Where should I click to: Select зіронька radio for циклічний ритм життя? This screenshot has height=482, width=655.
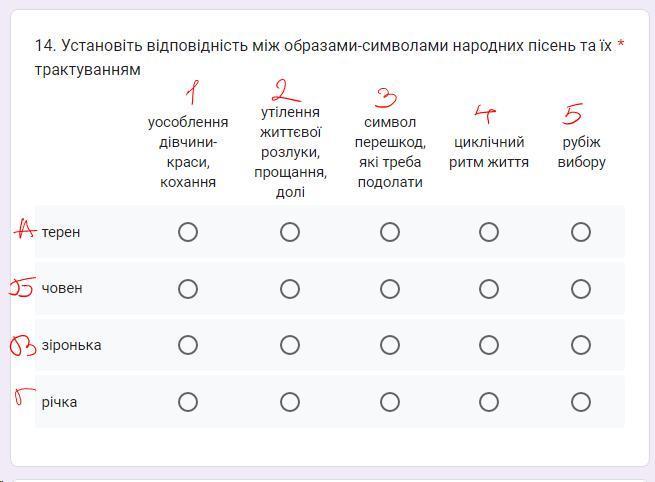pos(489,345)
